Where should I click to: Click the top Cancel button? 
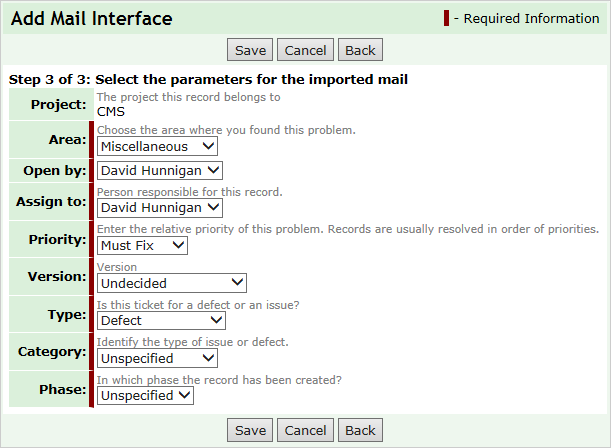pos(305,50)
